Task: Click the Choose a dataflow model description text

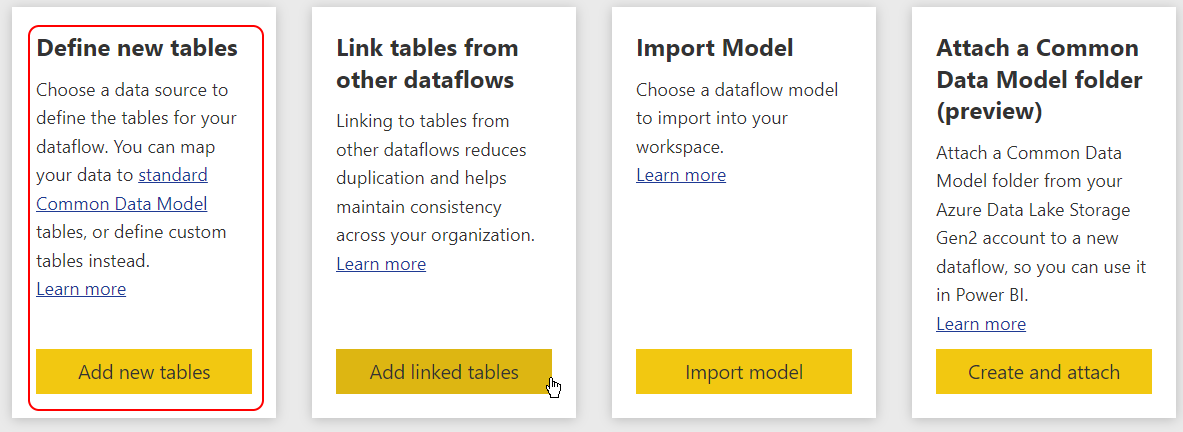Action: point(737,118)
